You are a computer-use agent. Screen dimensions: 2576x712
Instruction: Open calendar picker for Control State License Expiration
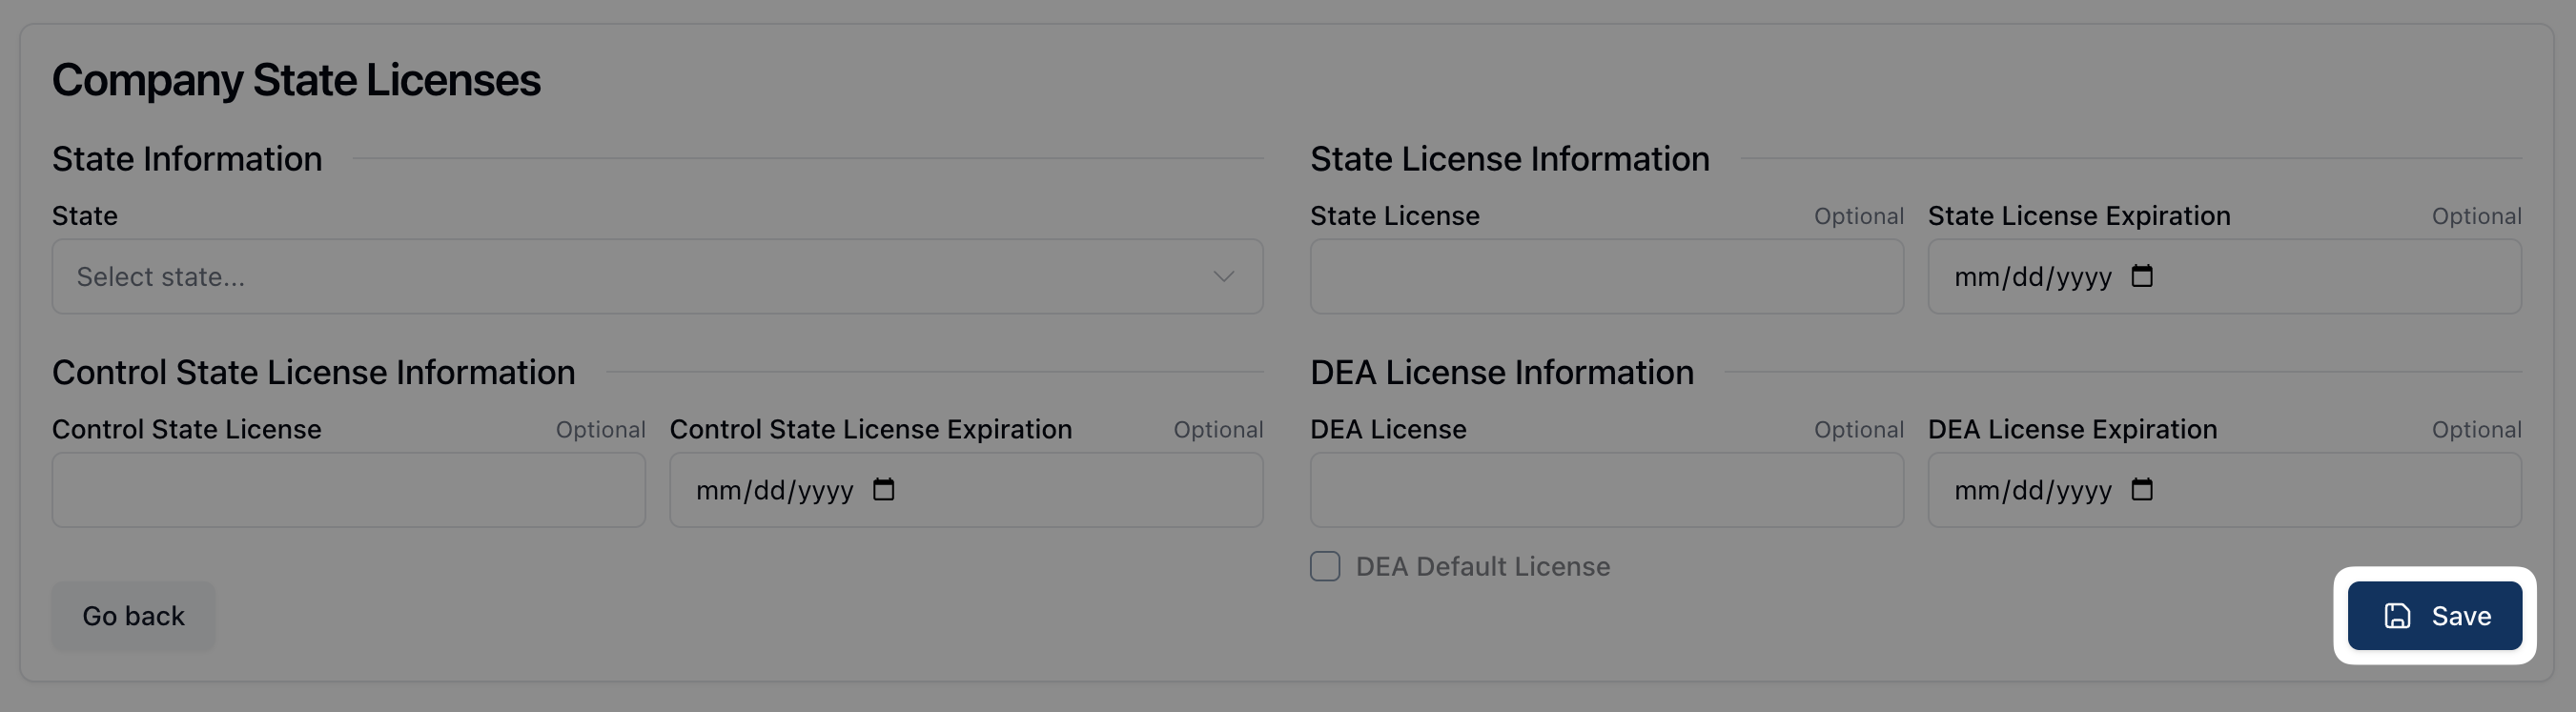pos(883,489)
